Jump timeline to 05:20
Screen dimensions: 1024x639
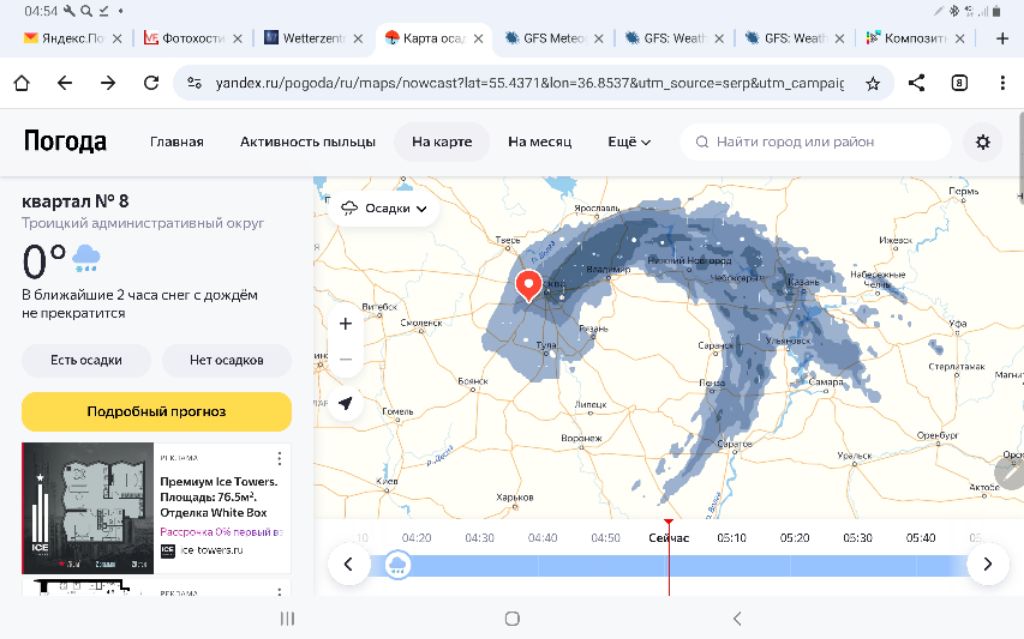click(x=794, y=538)
